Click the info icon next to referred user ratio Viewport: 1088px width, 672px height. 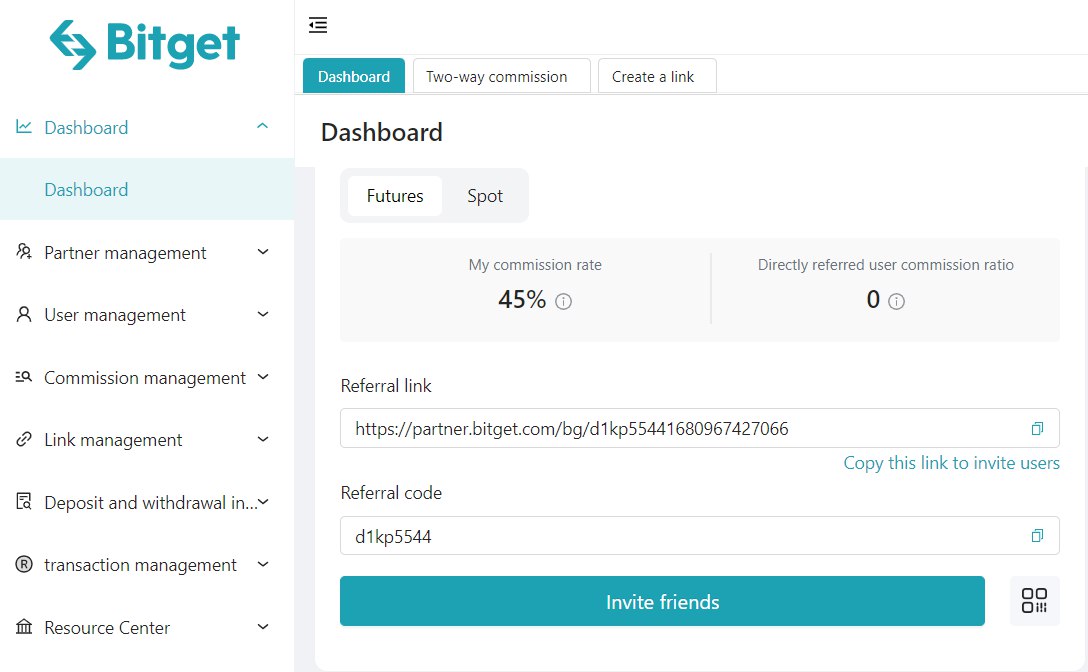(896, 301)
